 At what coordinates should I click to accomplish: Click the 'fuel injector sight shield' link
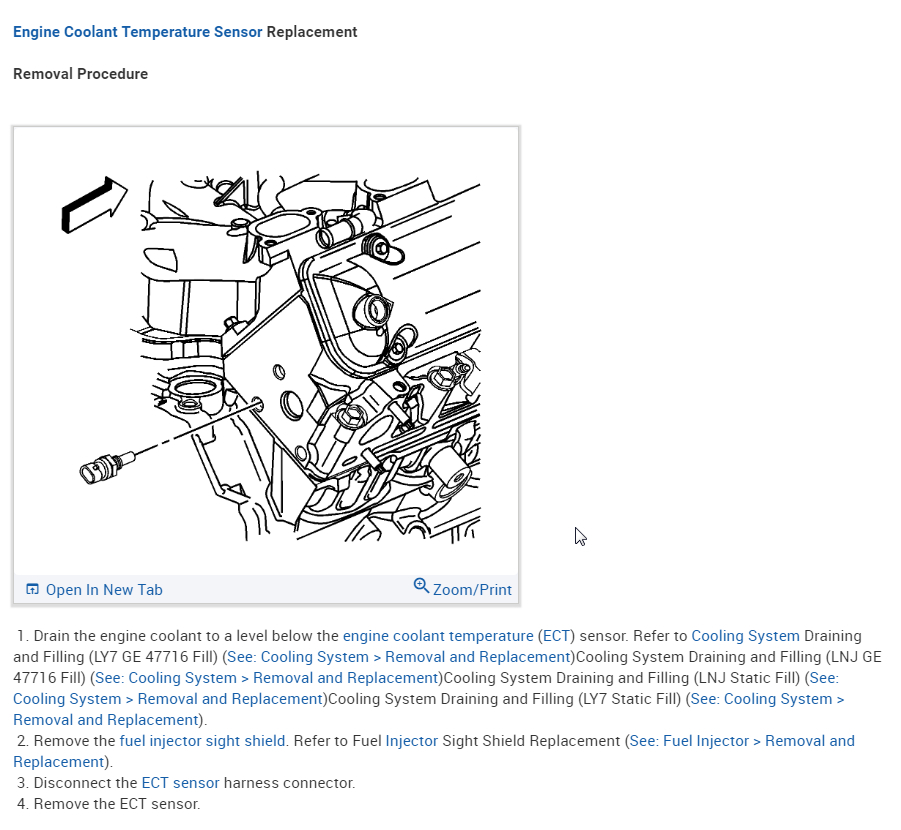202,740
